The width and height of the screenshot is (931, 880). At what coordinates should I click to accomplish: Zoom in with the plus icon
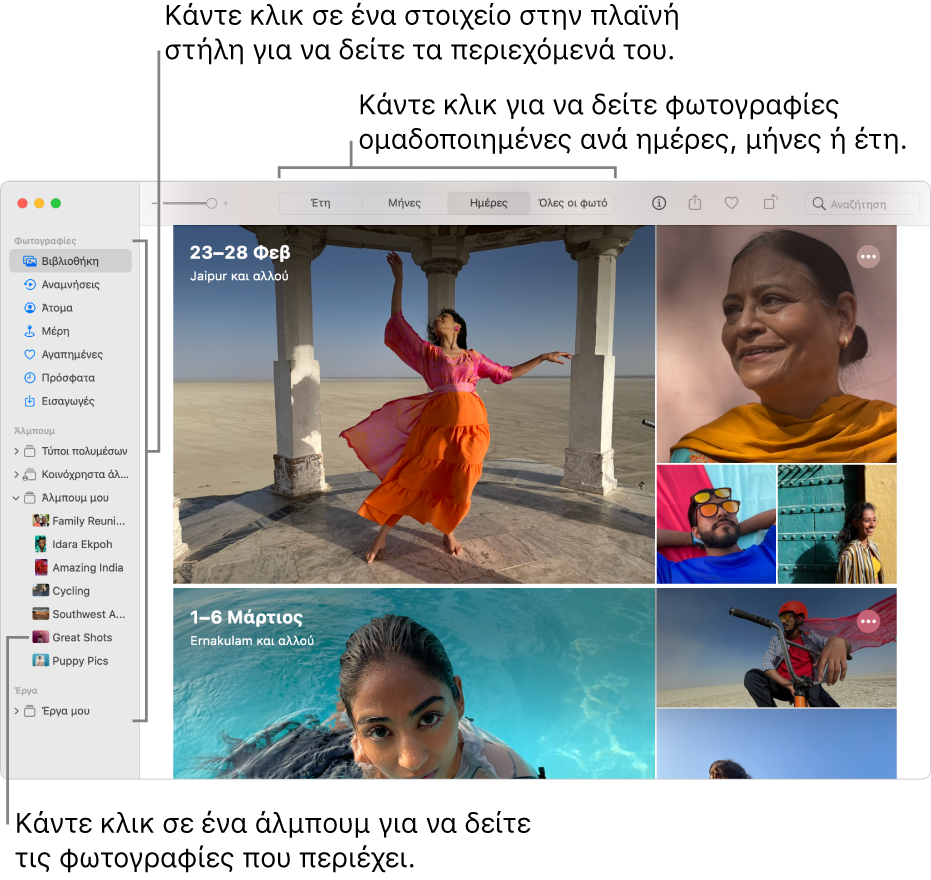[226, 203]
